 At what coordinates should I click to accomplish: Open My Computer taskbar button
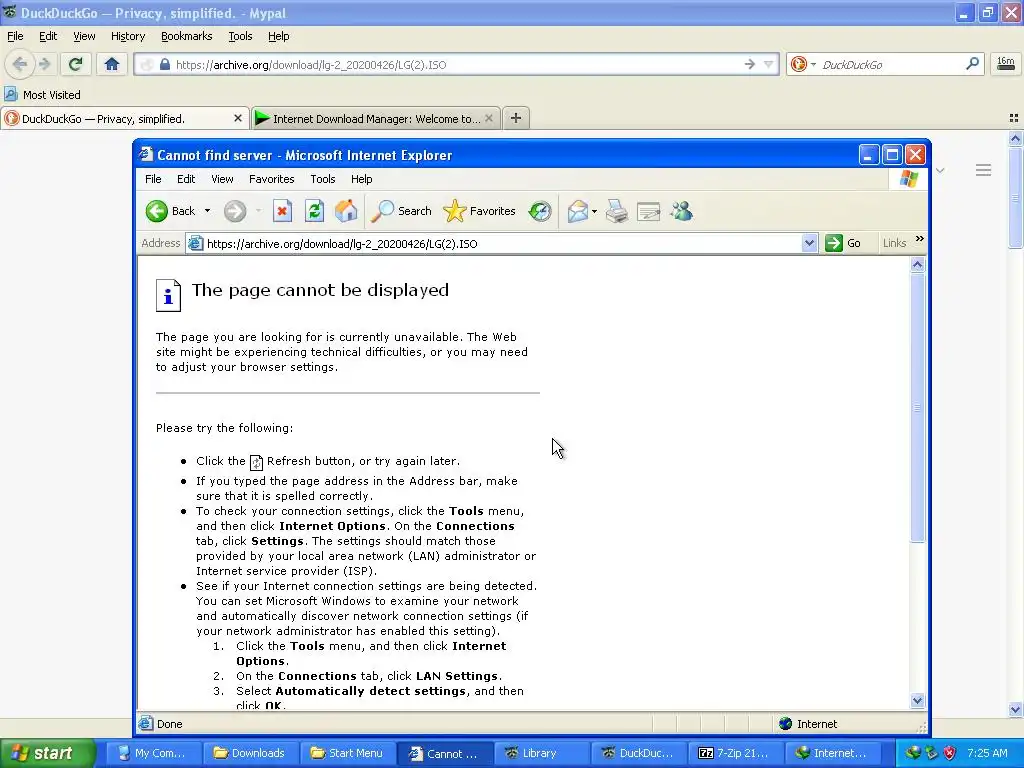pyautogui.click(x=153, y=753)
